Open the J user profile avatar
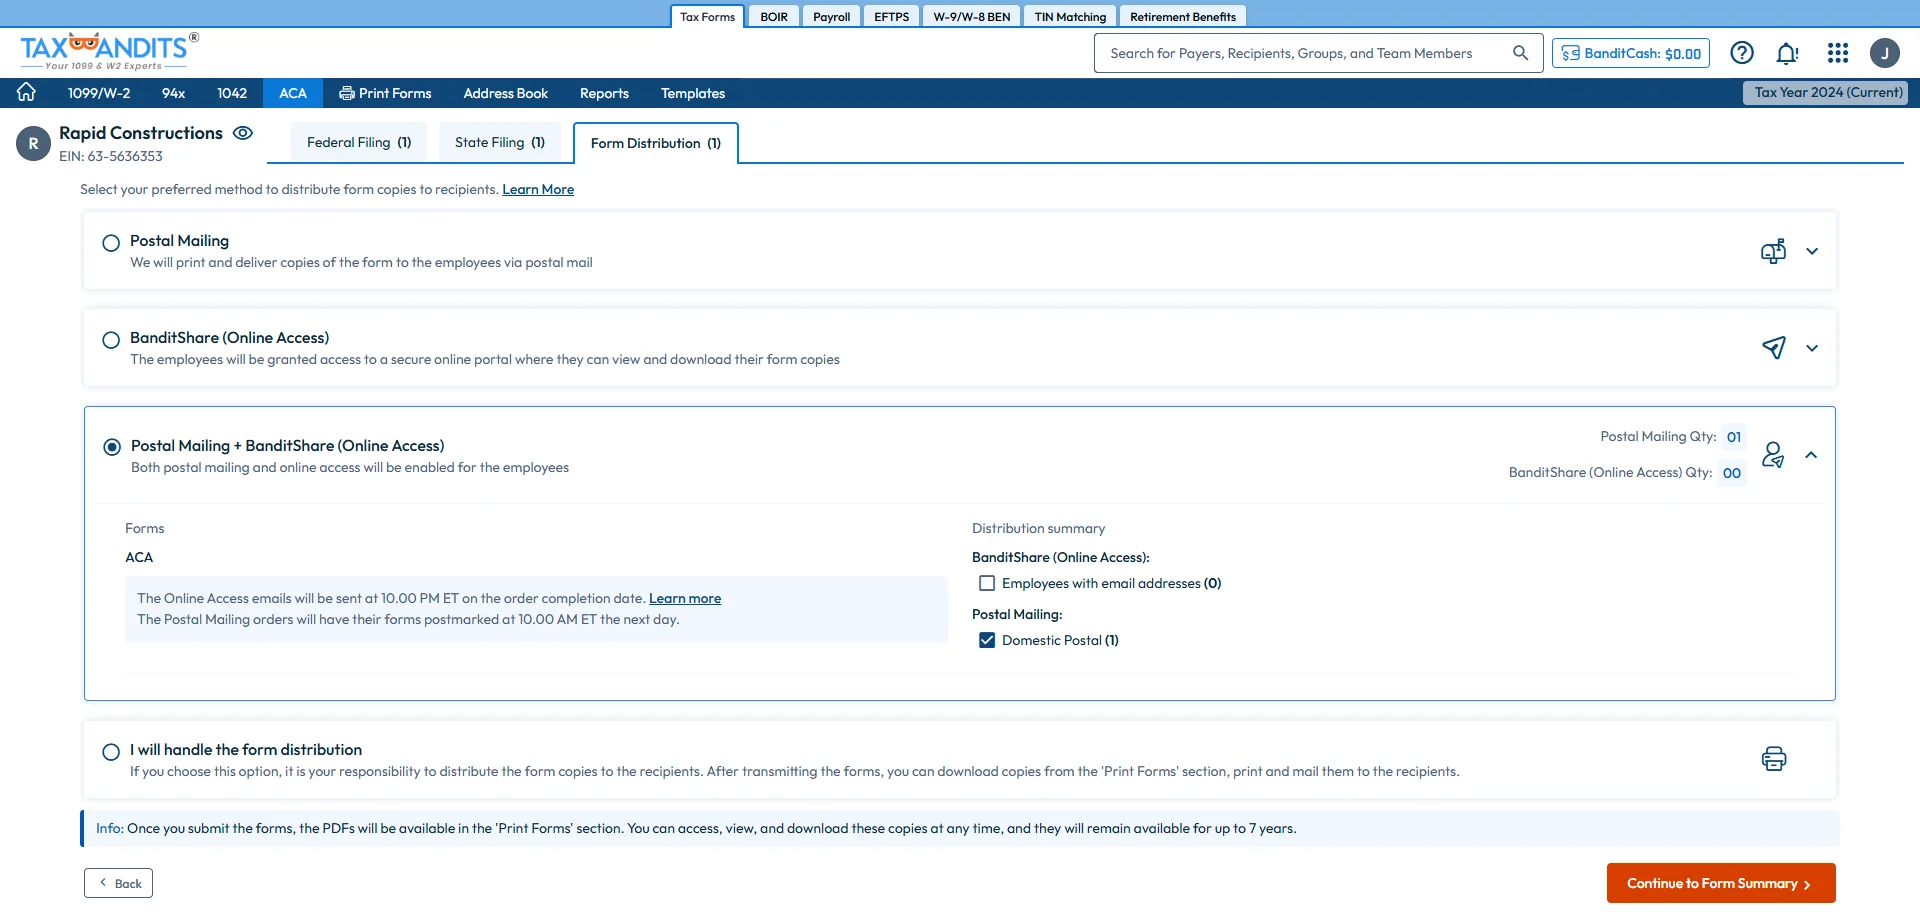Image resolution: width=1920 pixels, height=919 pixels. click(1885, 53)
